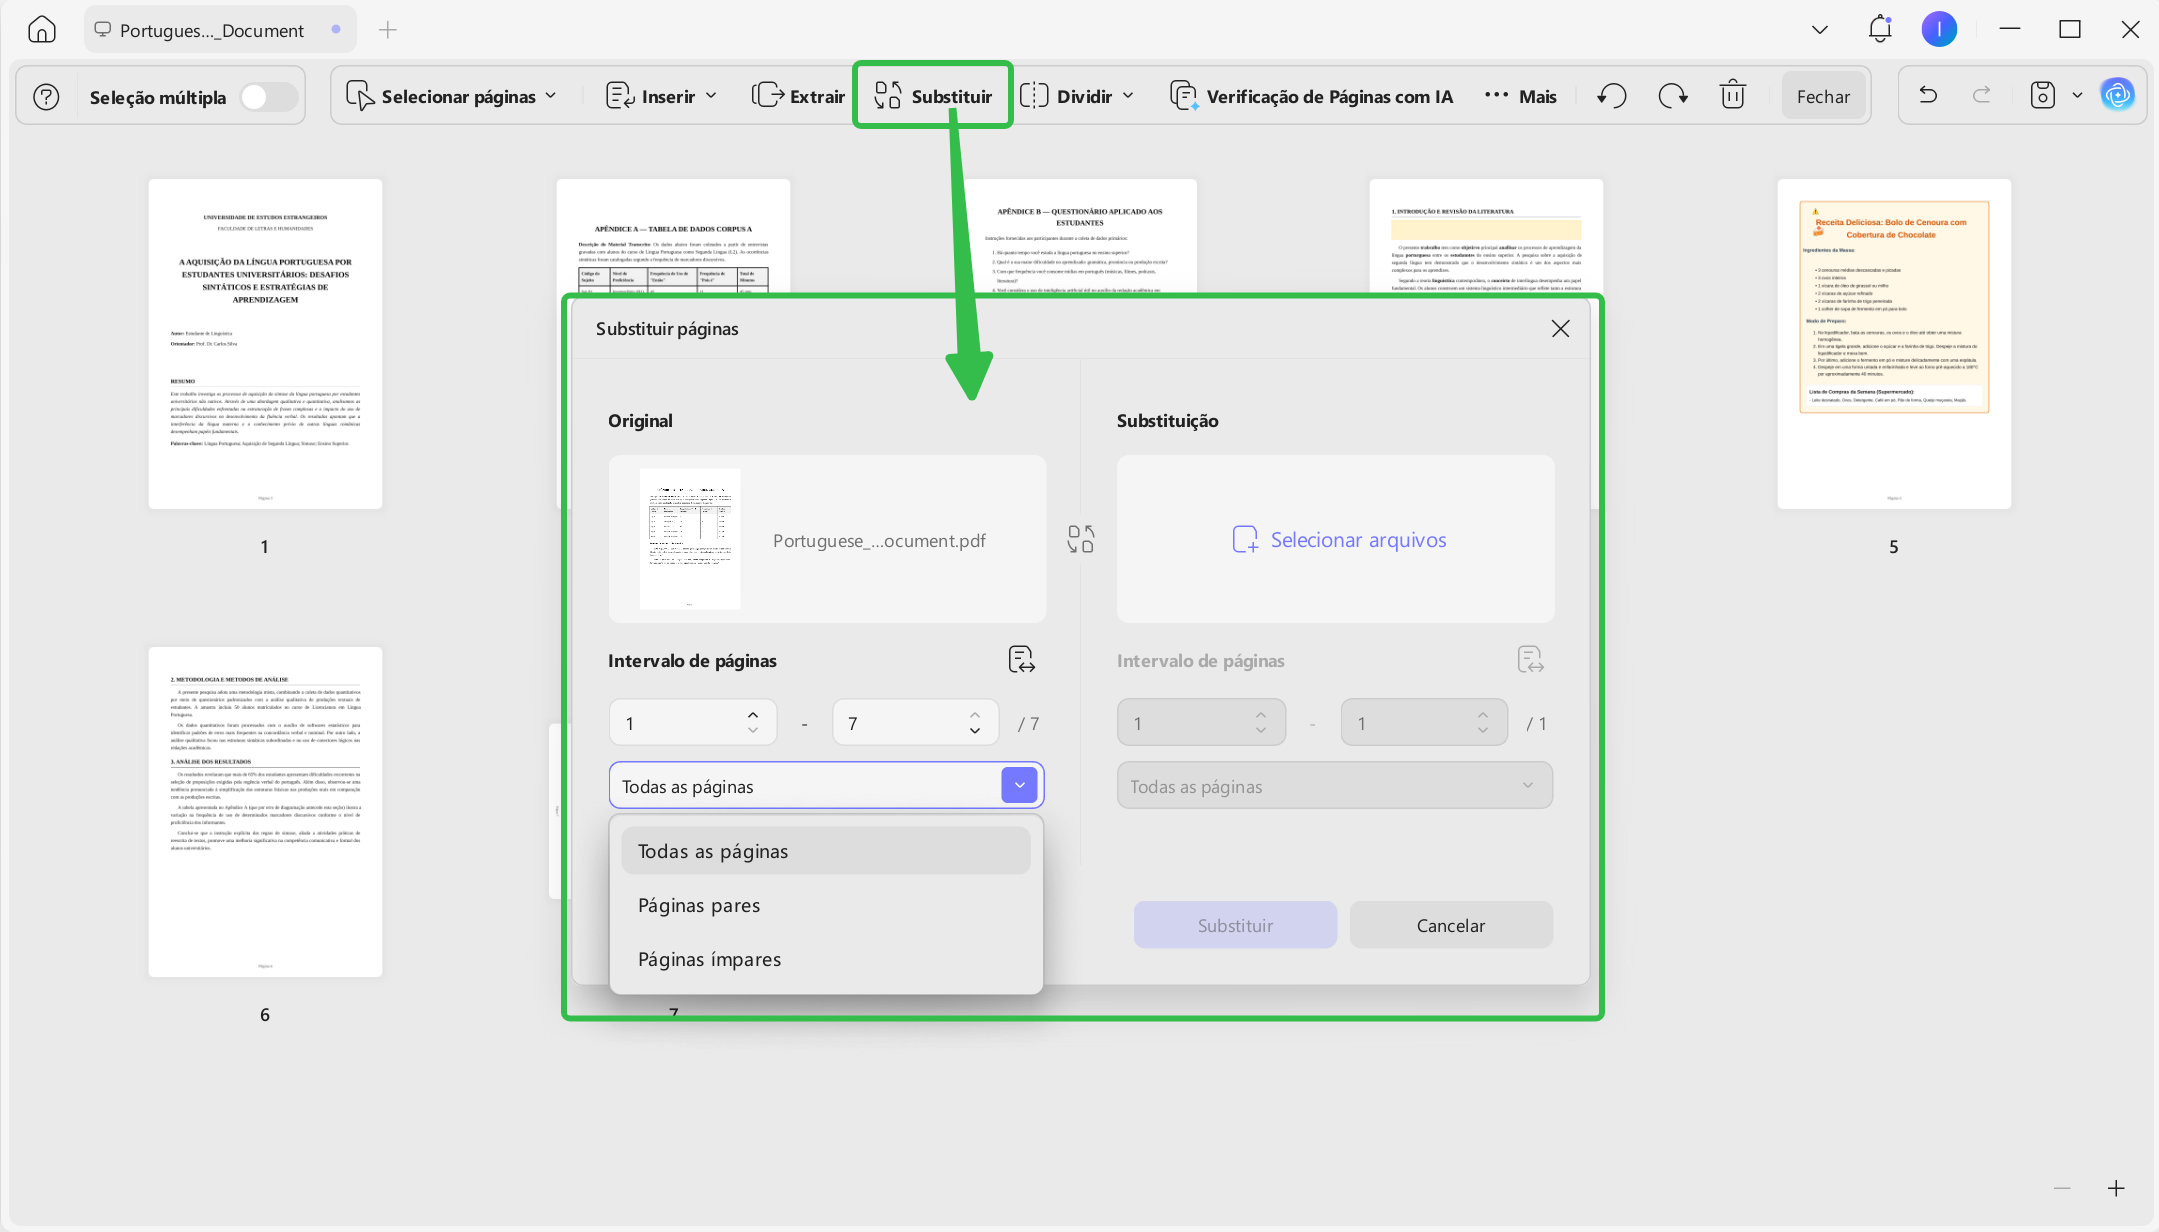Select page 5 recipe thumbnail
The width and height of the screenshot is (2159, 1232).
click(x=1894, y=344)
